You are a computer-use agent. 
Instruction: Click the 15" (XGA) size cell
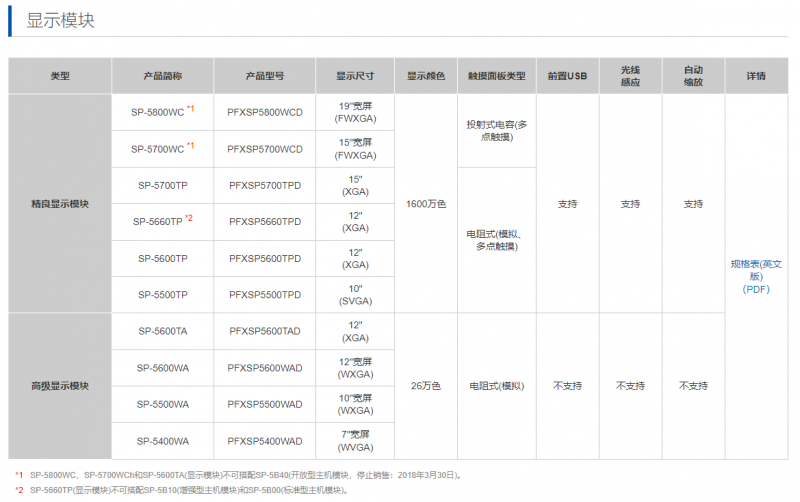tap(355, 186)
